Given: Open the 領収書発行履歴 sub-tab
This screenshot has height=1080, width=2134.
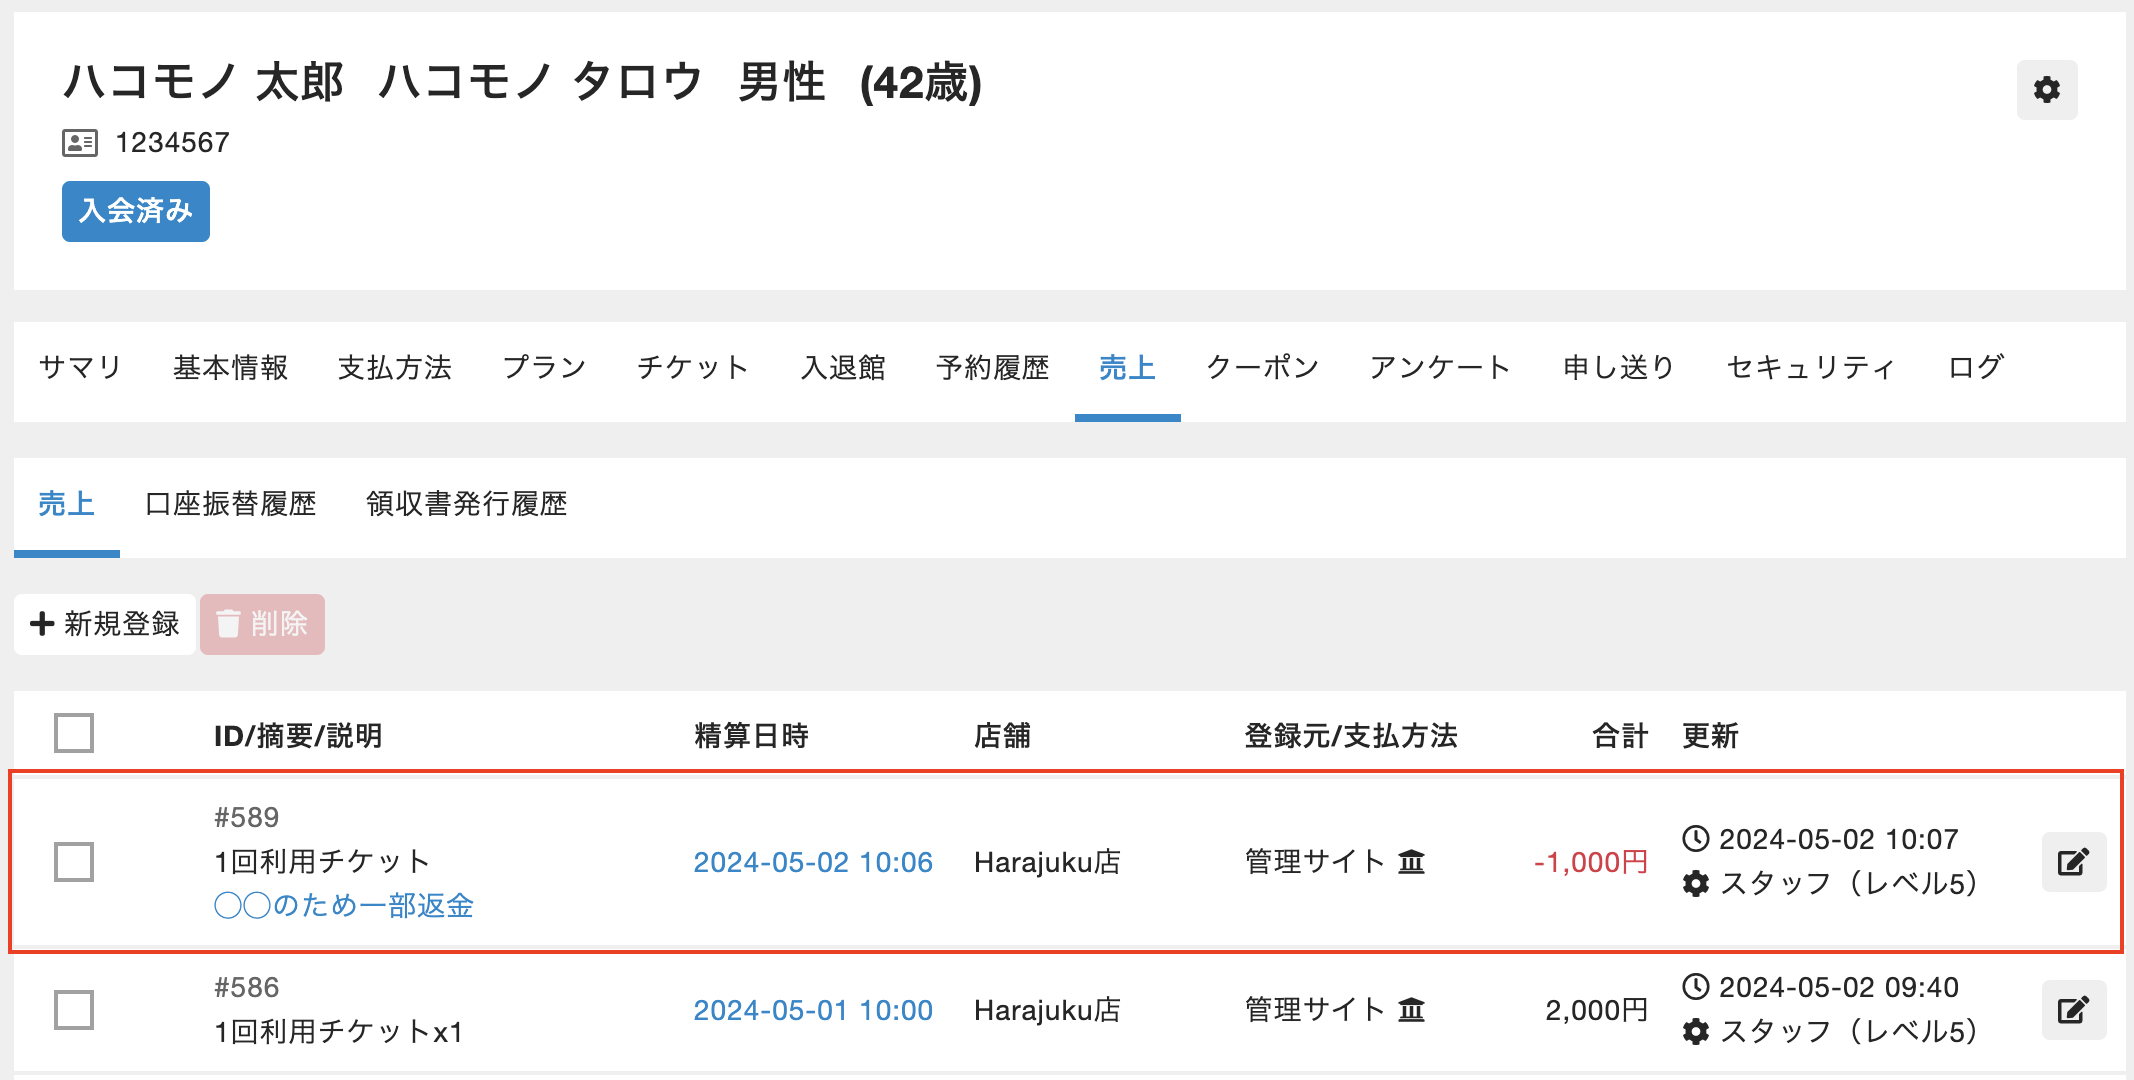Looking at the screenshot, I should 467,504.
